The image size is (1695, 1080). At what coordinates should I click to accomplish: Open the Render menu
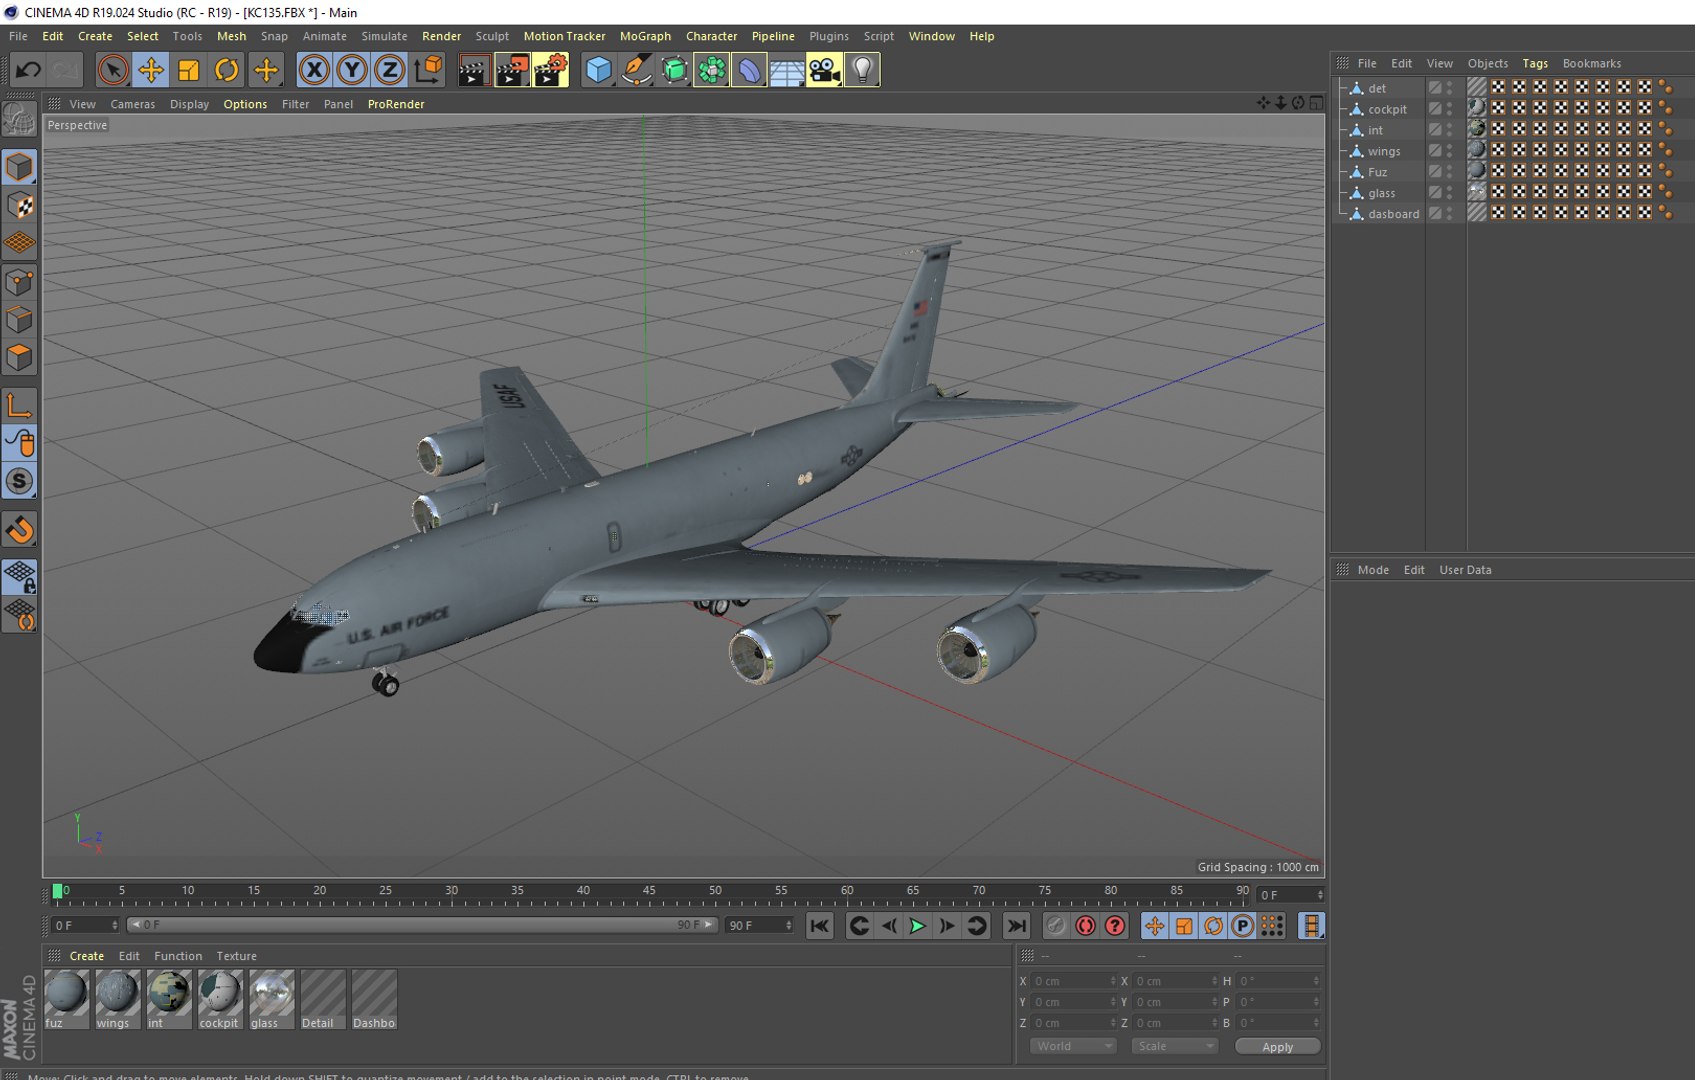pos(441,36)
